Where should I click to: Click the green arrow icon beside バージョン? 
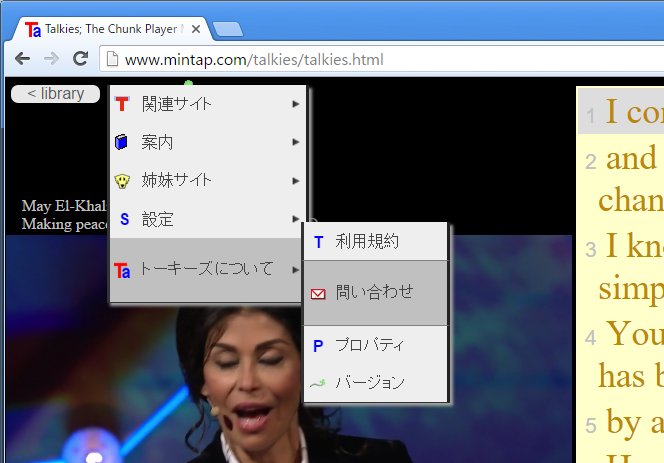(x=318, y=382)
